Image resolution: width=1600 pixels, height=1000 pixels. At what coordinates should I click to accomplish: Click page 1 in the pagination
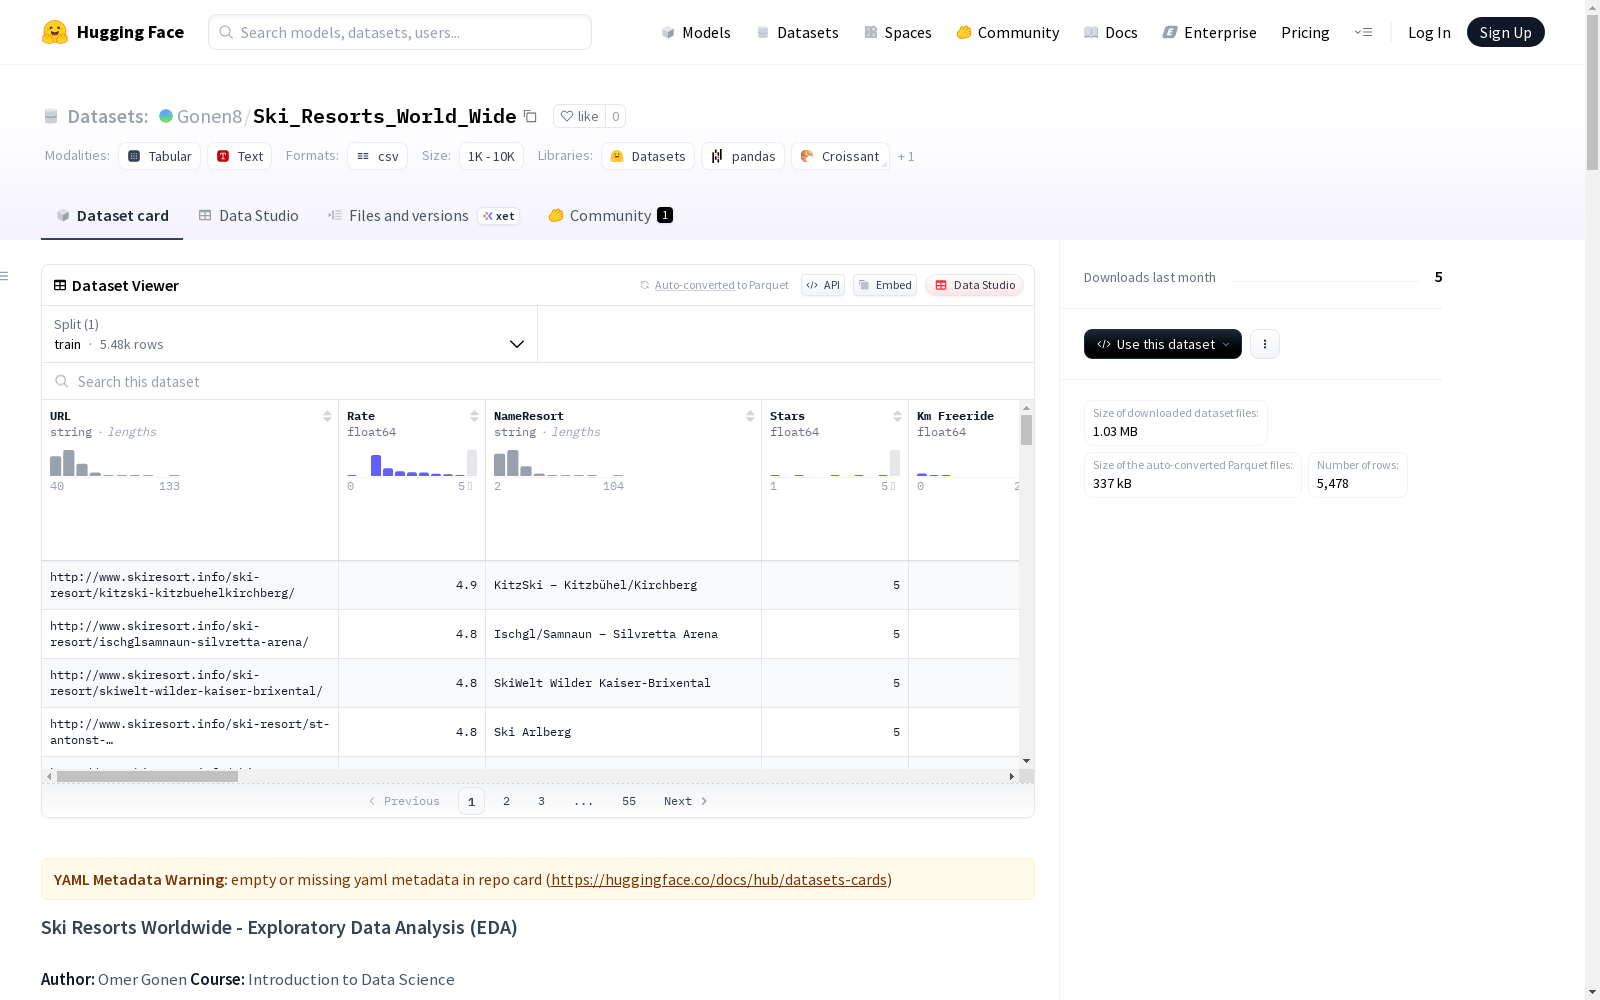tap(471, 801)
